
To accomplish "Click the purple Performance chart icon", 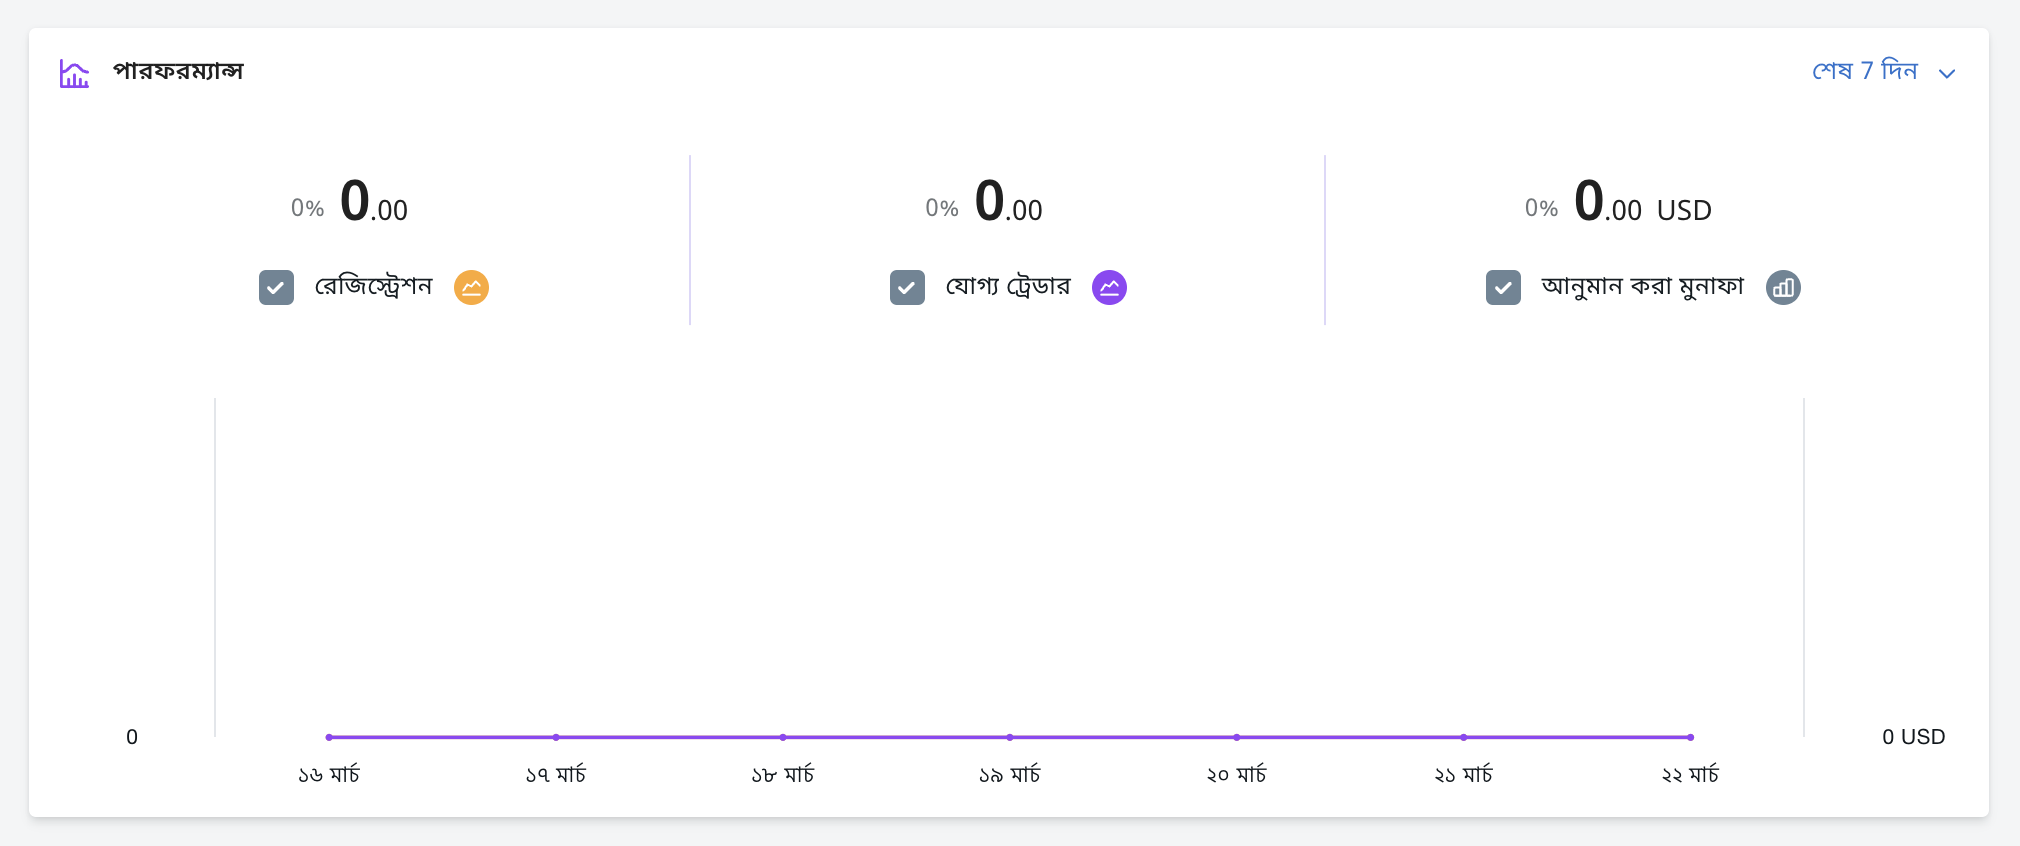I will pos(74,73).
